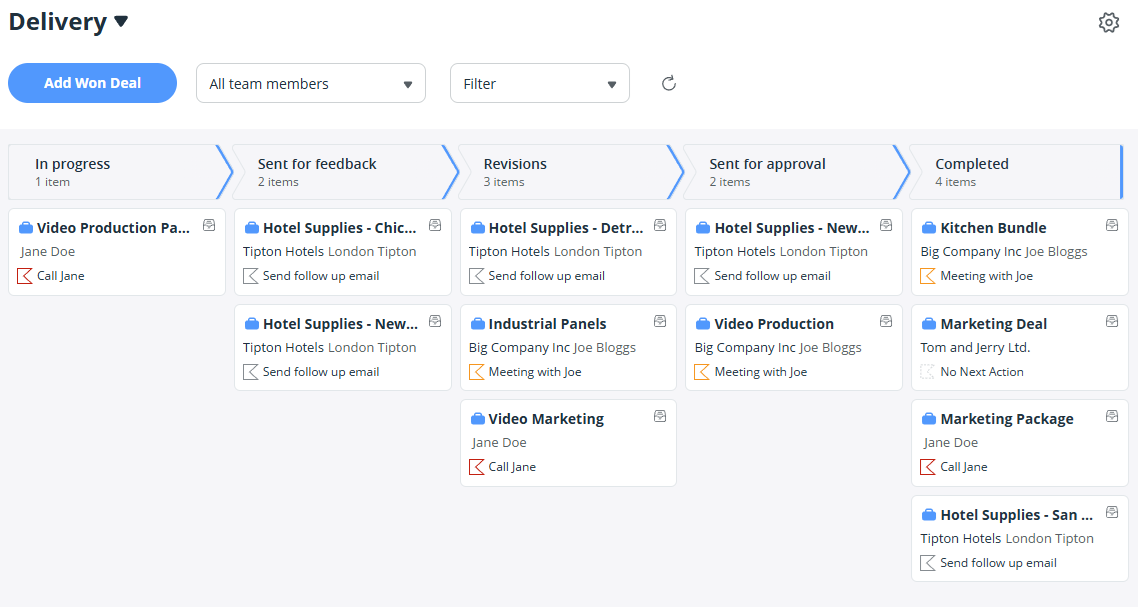Viewport: 1138px width, 607px height.
Task: Click grey flag icon on Hotel Supplies - San ... card
Action: click(928, 563)
